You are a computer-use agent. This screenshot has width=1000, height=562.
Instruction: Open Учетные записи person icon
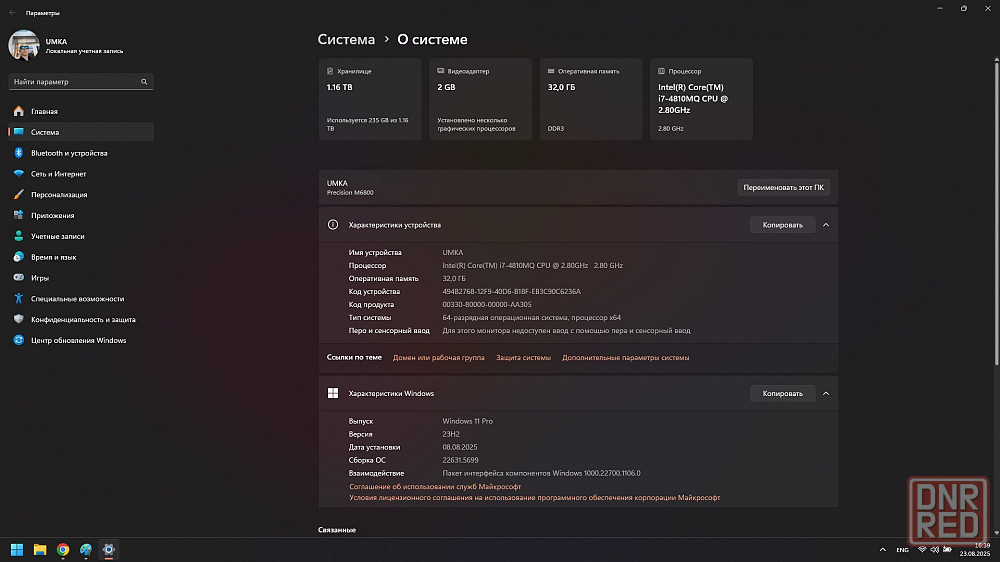click(18, 236)
